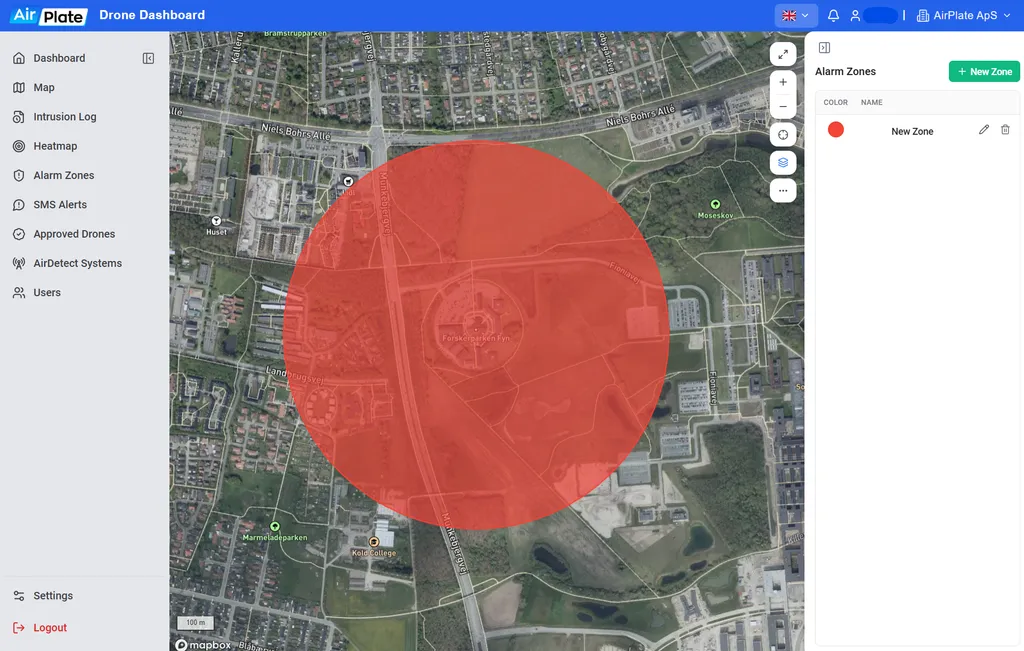Click Alarm Zones panel heading
1024x651 pixels.
(845, 71)
